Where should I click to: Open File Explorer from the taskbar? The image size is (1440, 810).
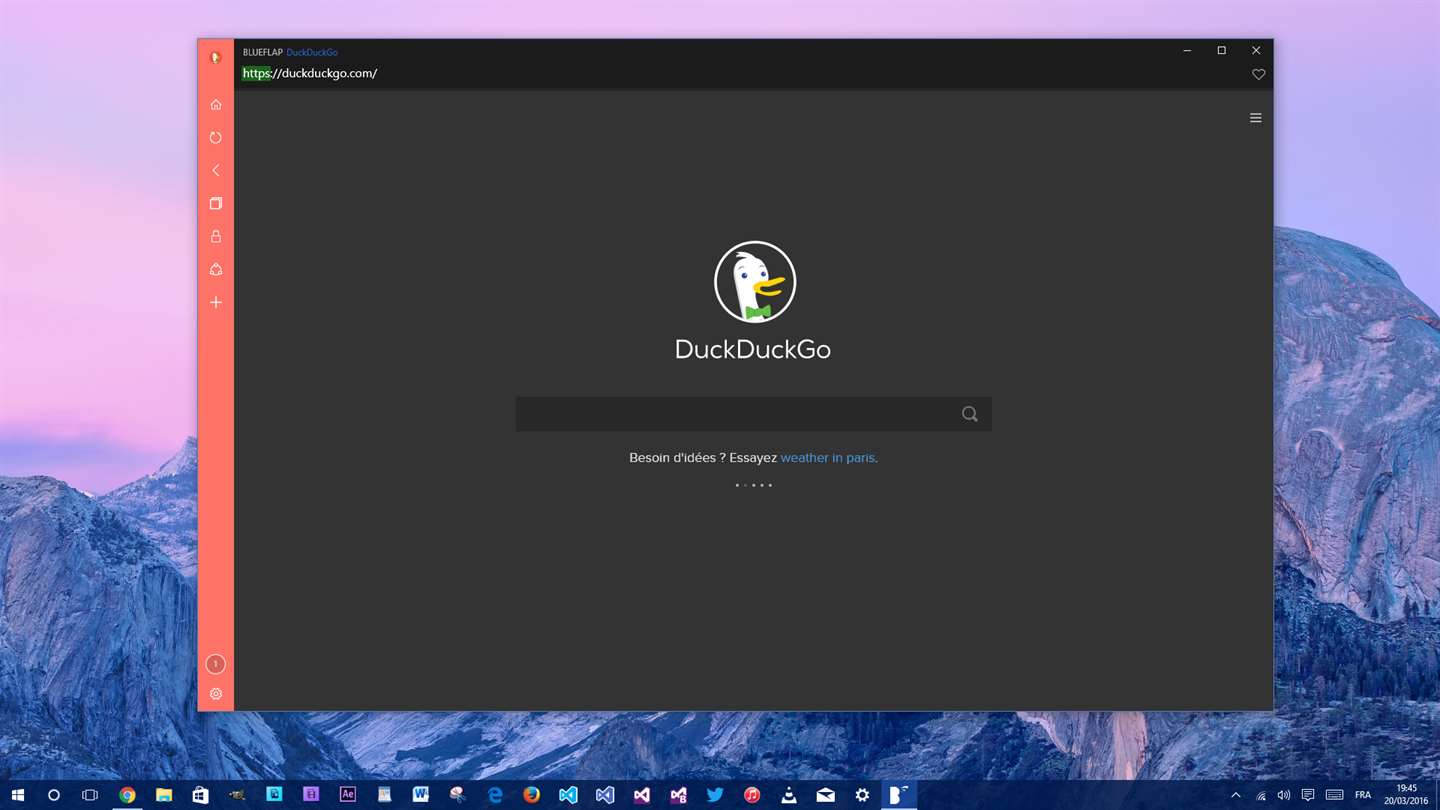click(164, 795)
